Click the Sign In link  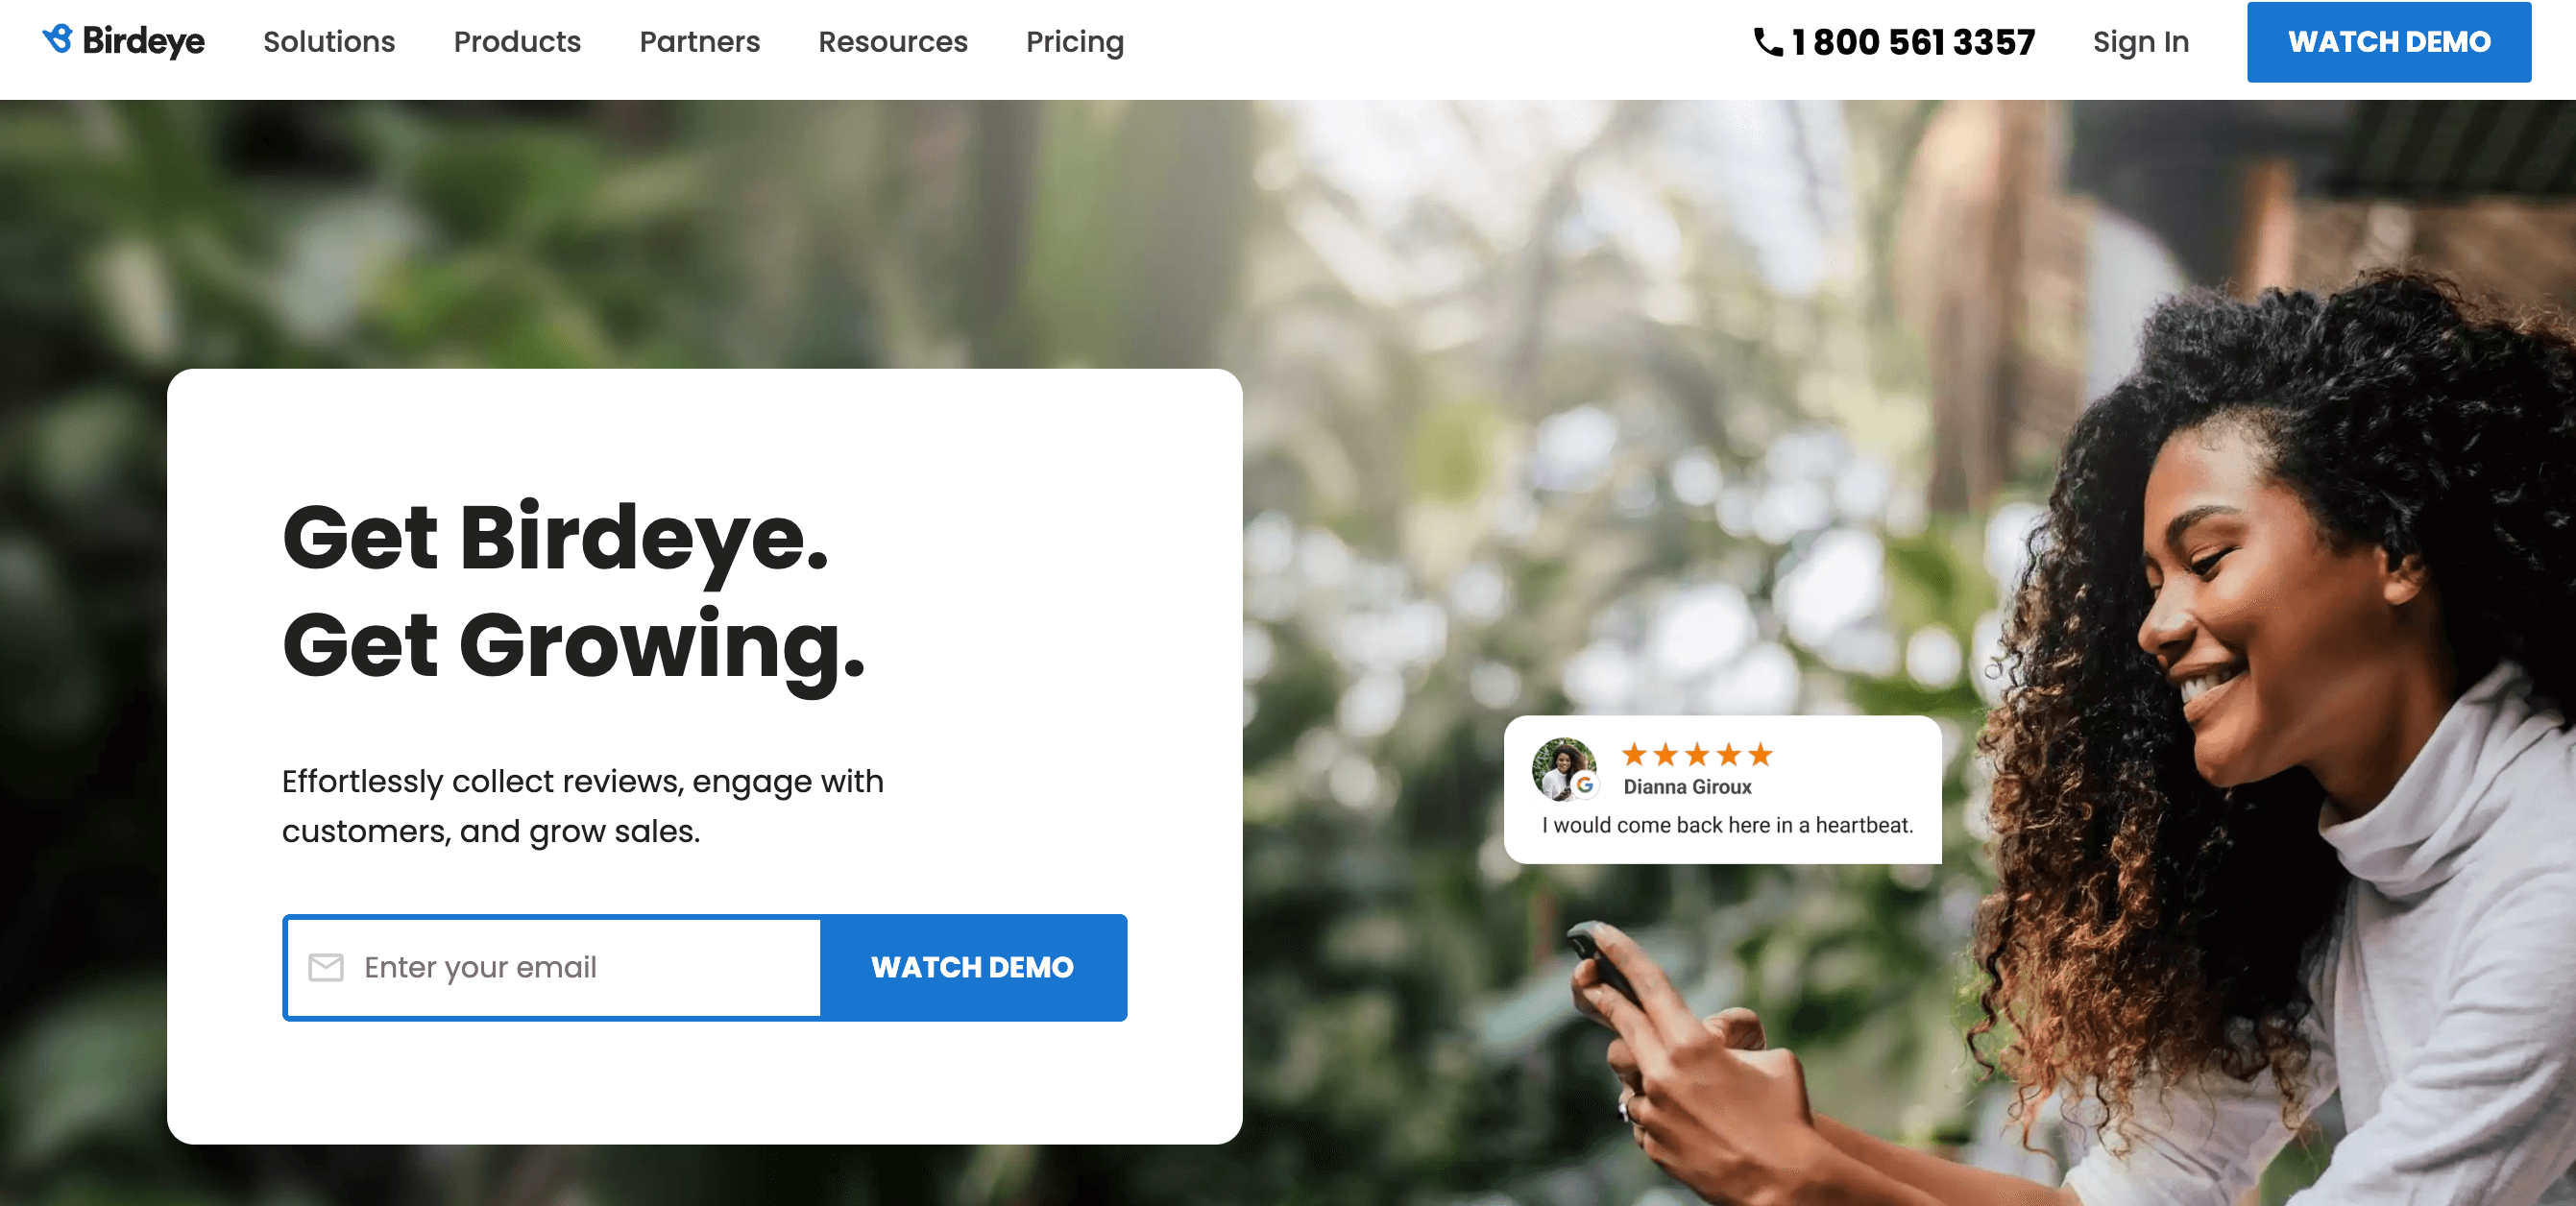[x=2141, y=42]
